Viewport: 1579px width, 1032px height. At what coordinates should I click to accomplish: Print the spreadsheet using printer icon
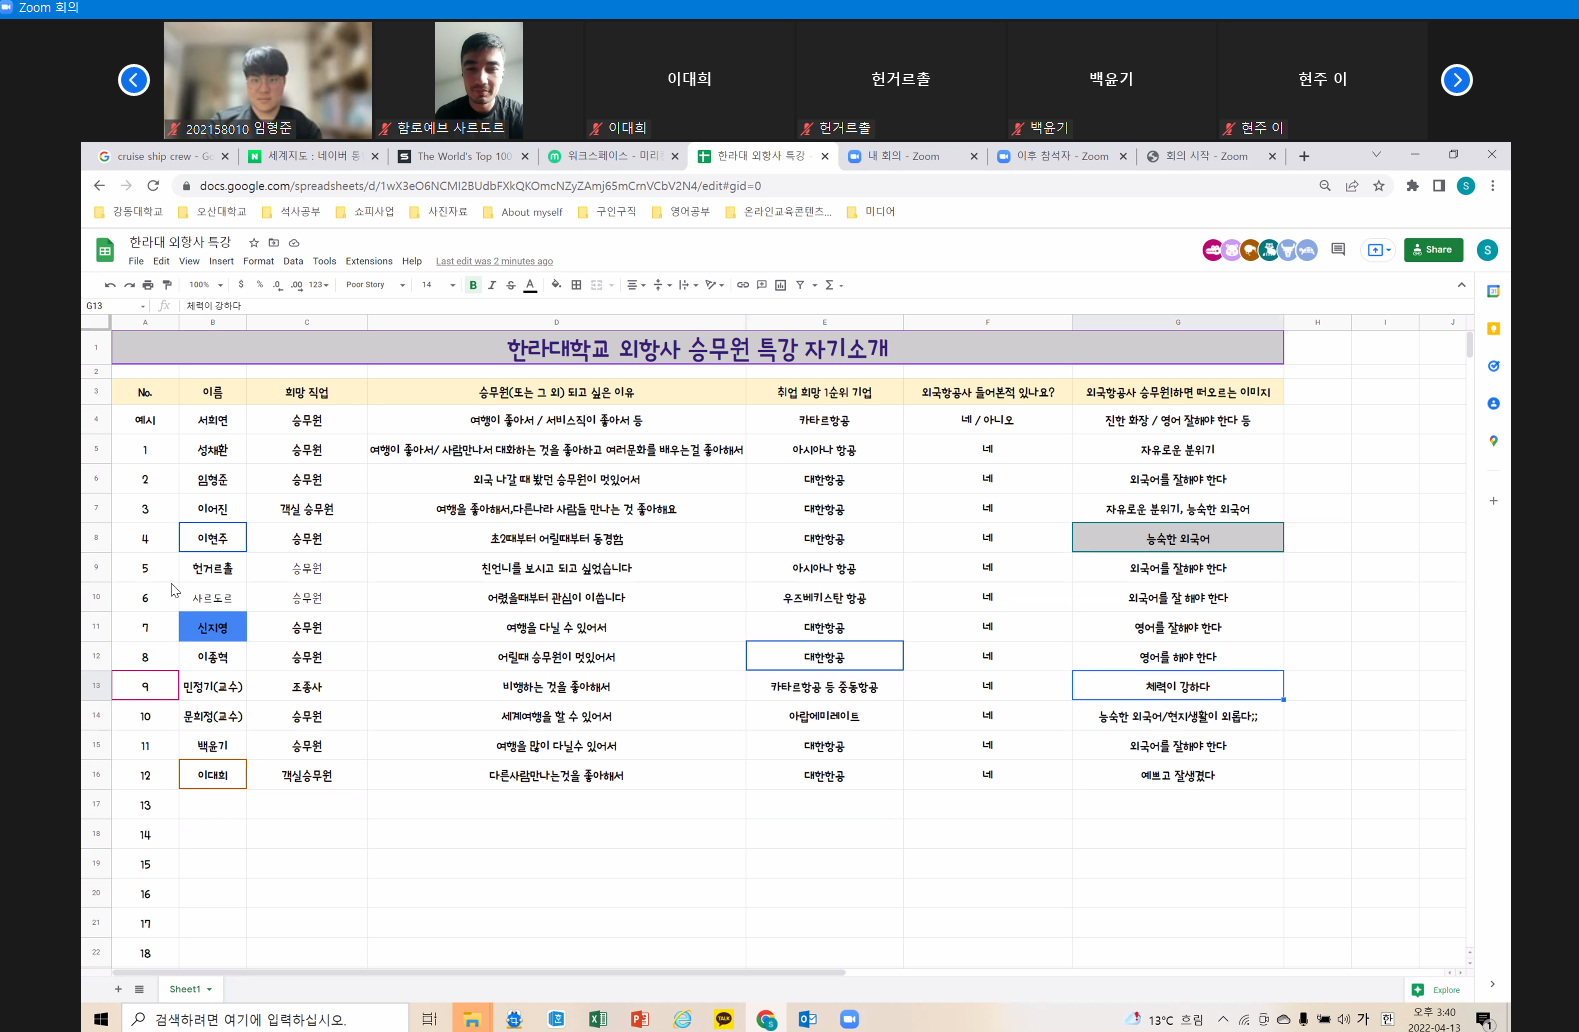click(x=148, y=285)
